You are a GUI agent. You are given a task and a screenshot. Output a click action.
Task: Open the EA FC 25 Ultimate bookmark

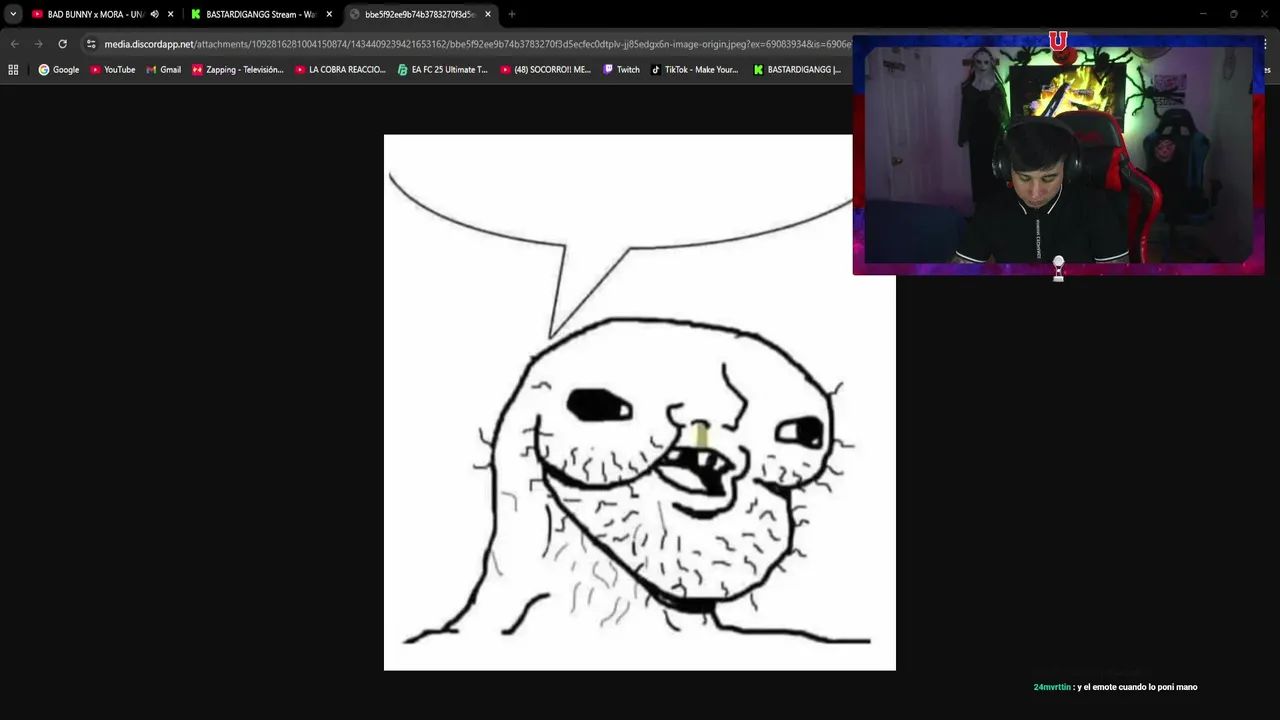[x=443, y=70]
